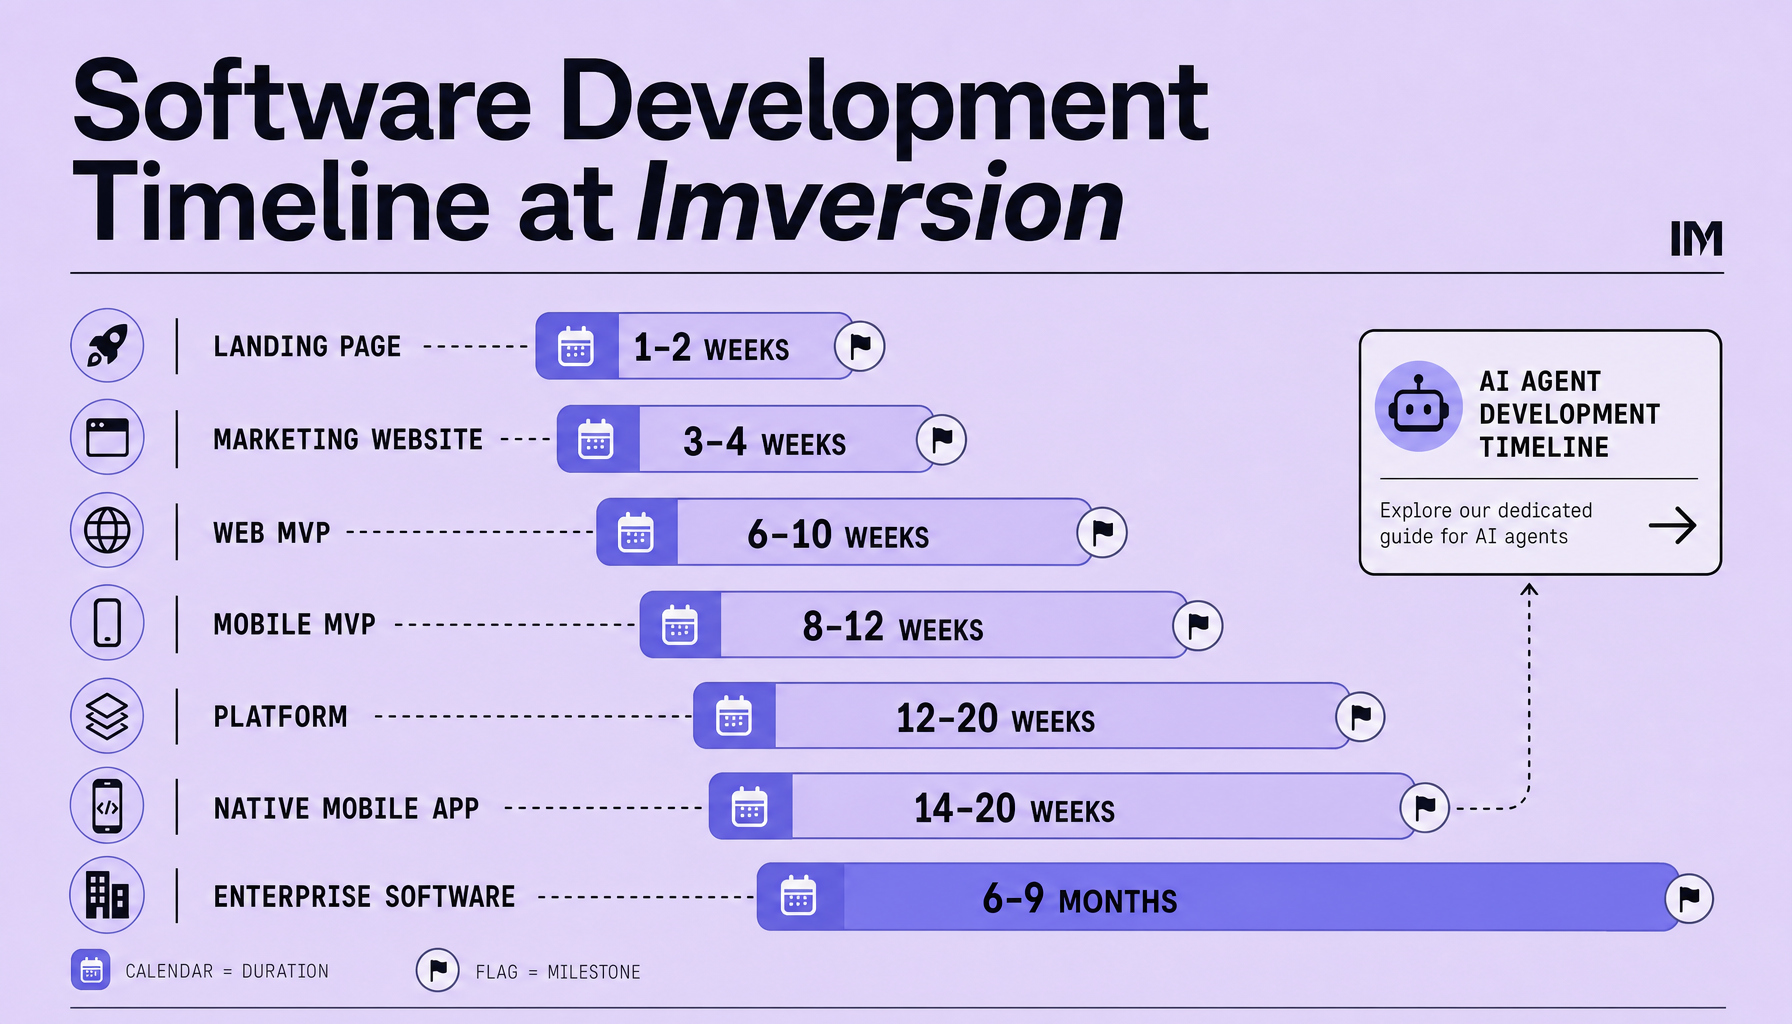
Task: Click the '8-12 WEEKS' duration text
Action: pyautogui.click(x=893, y=627)
